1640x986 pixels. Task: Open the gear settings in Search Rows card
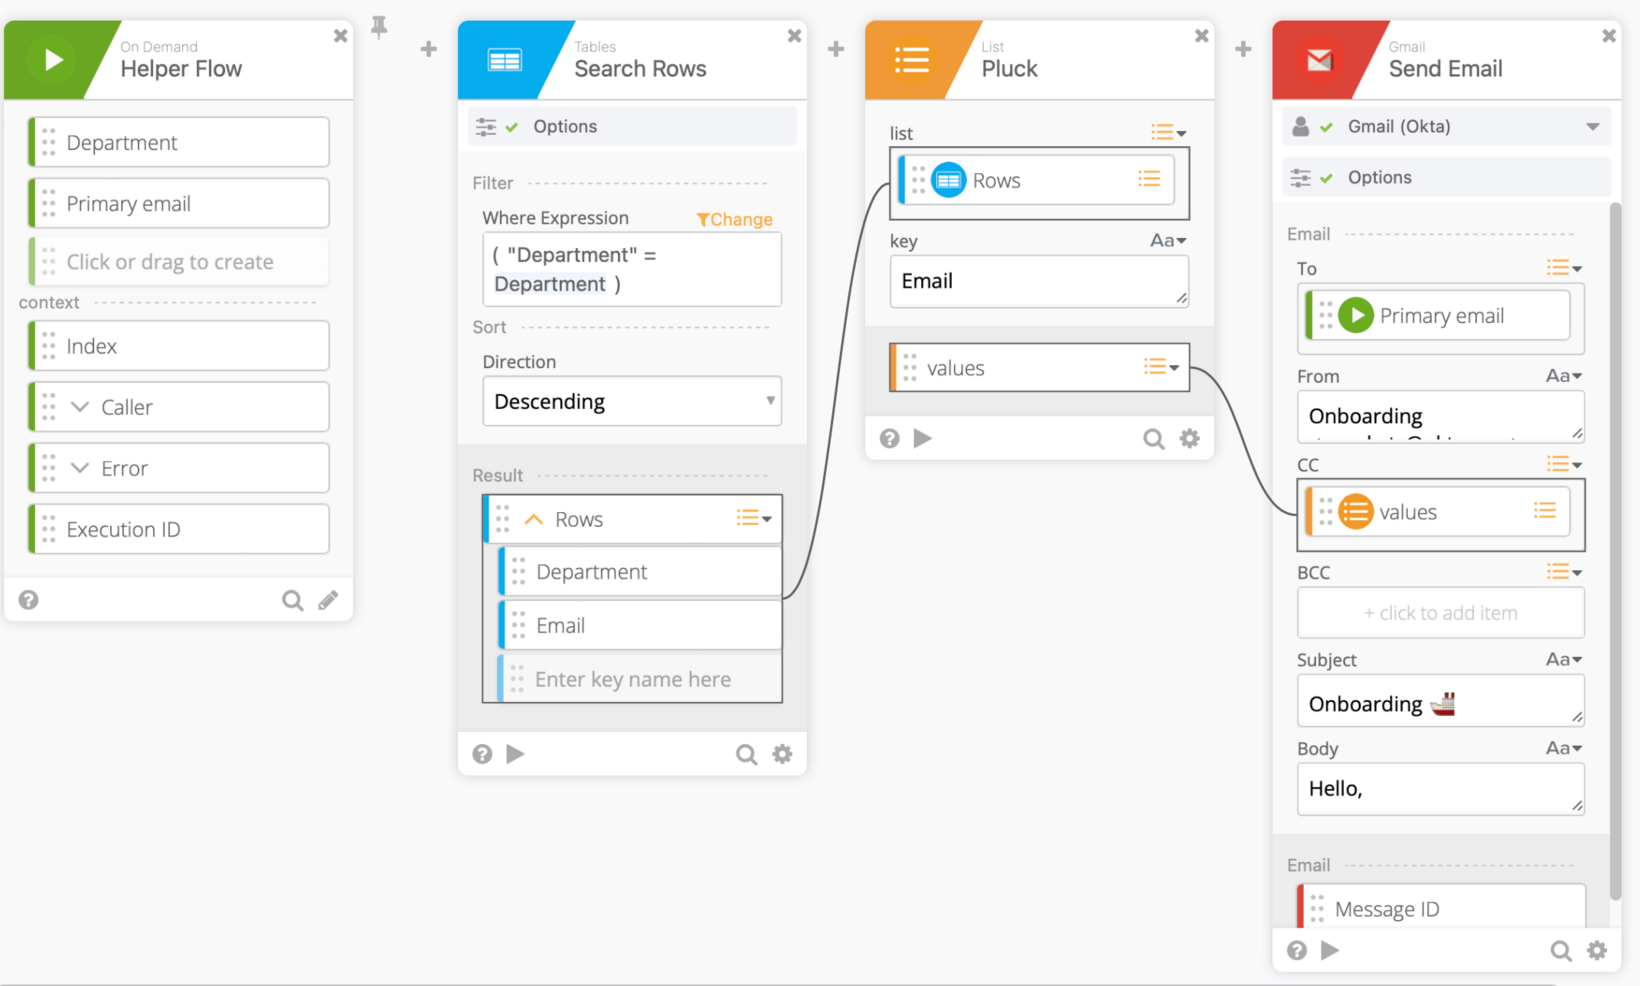point(782,754)
